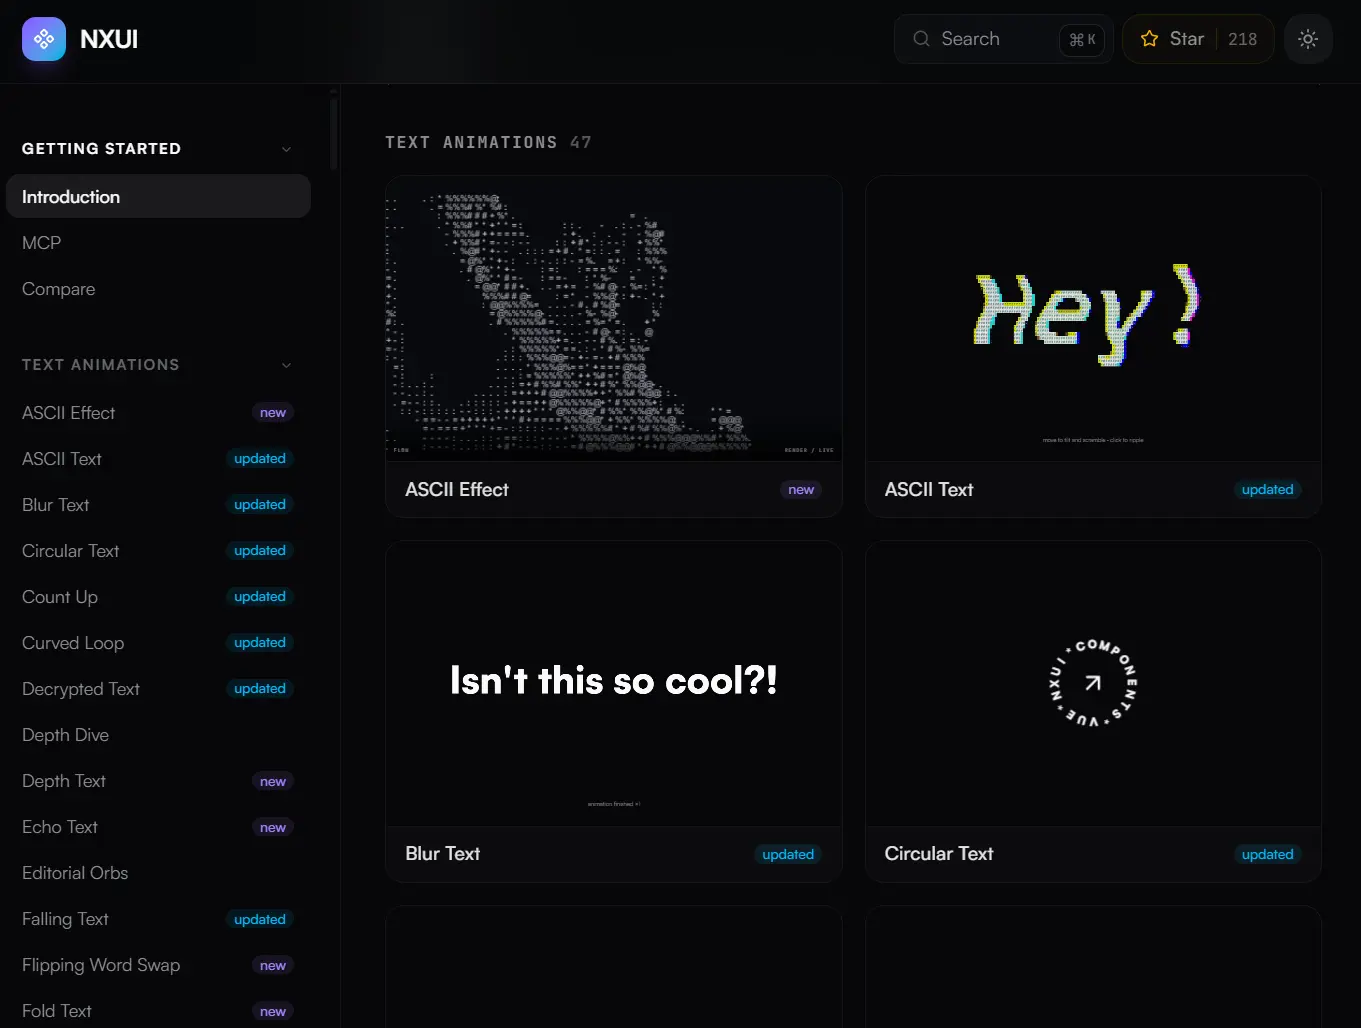Click the star icon in Star button
Image resolution: width=1361 pixels, height=1028 pixels.
(x=1149, y=39)
